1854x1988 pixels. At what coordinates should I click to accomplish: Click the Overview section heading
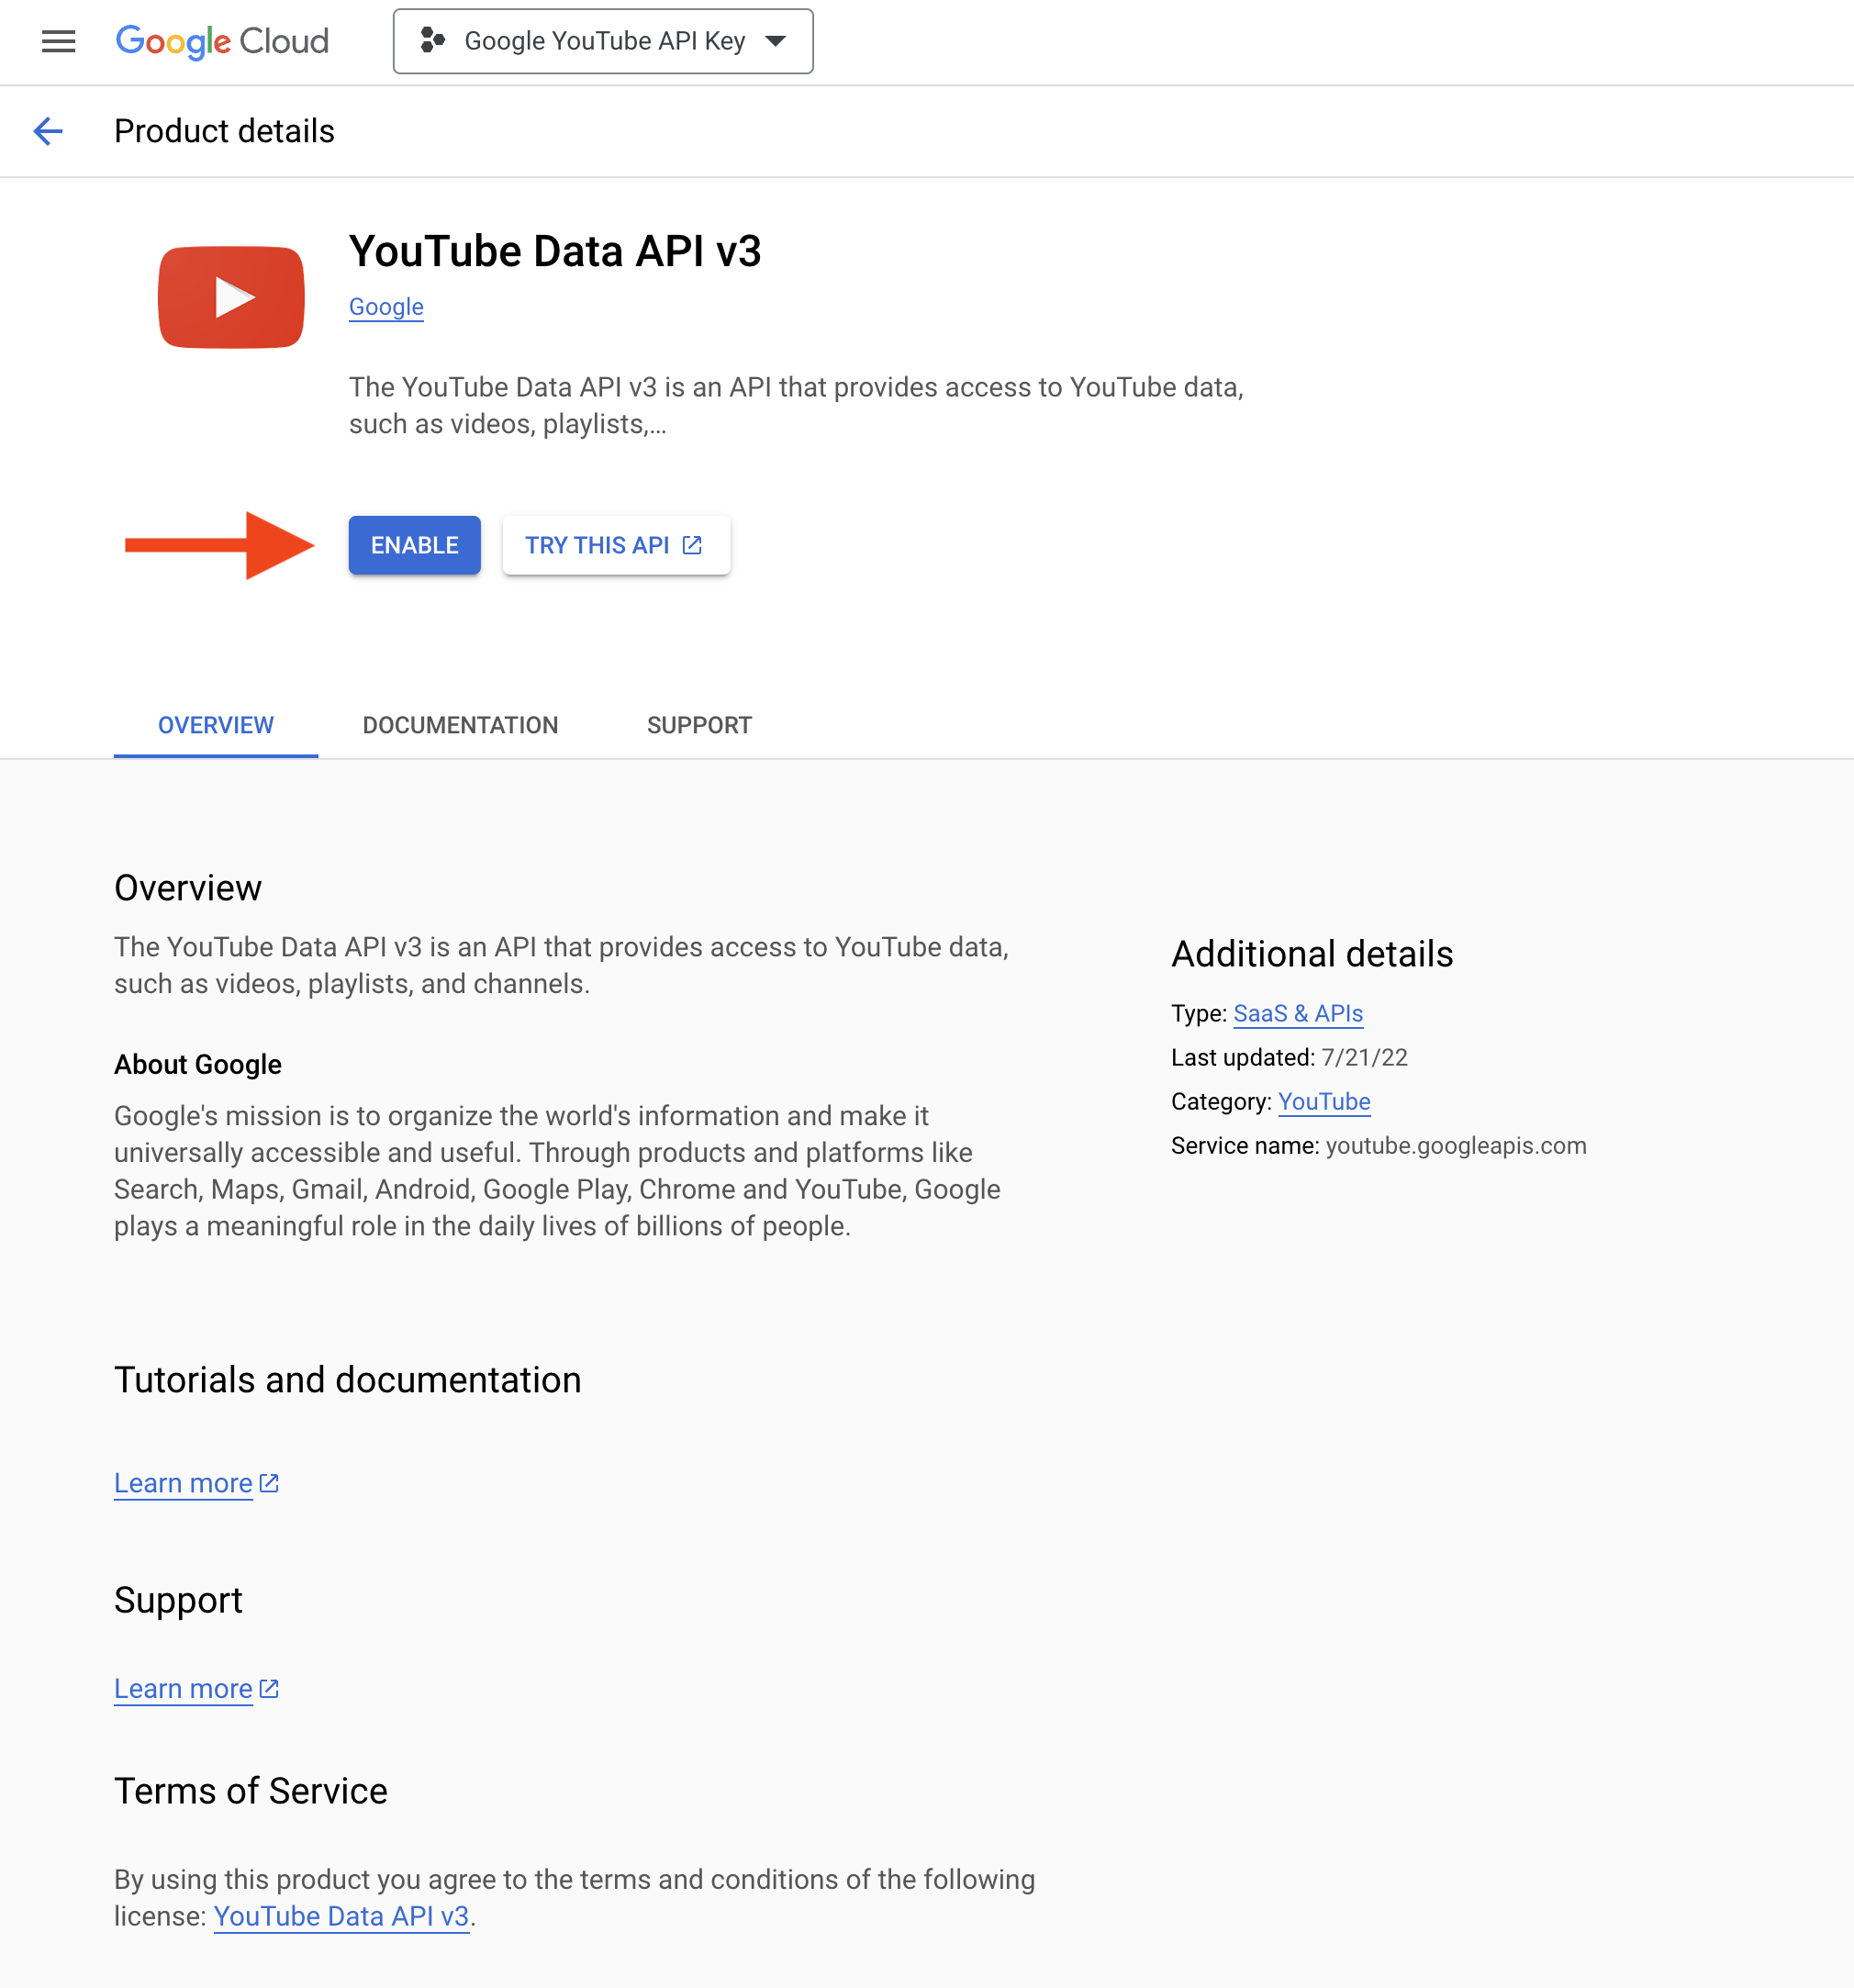[188, 888]
